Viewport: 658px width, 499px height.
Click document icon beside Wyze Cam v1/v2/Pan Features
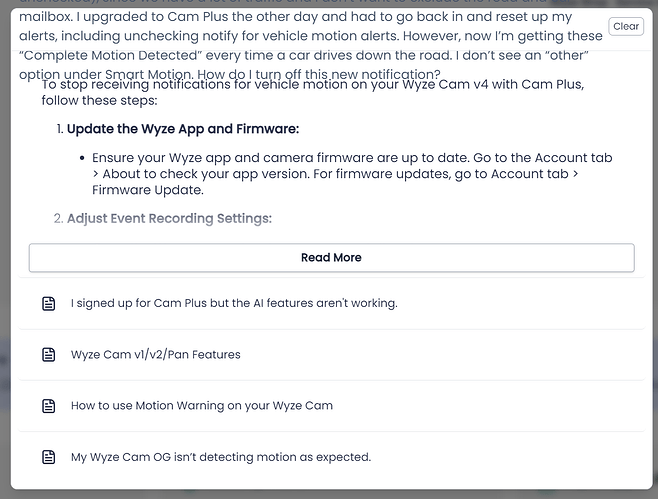pos(49,354)
